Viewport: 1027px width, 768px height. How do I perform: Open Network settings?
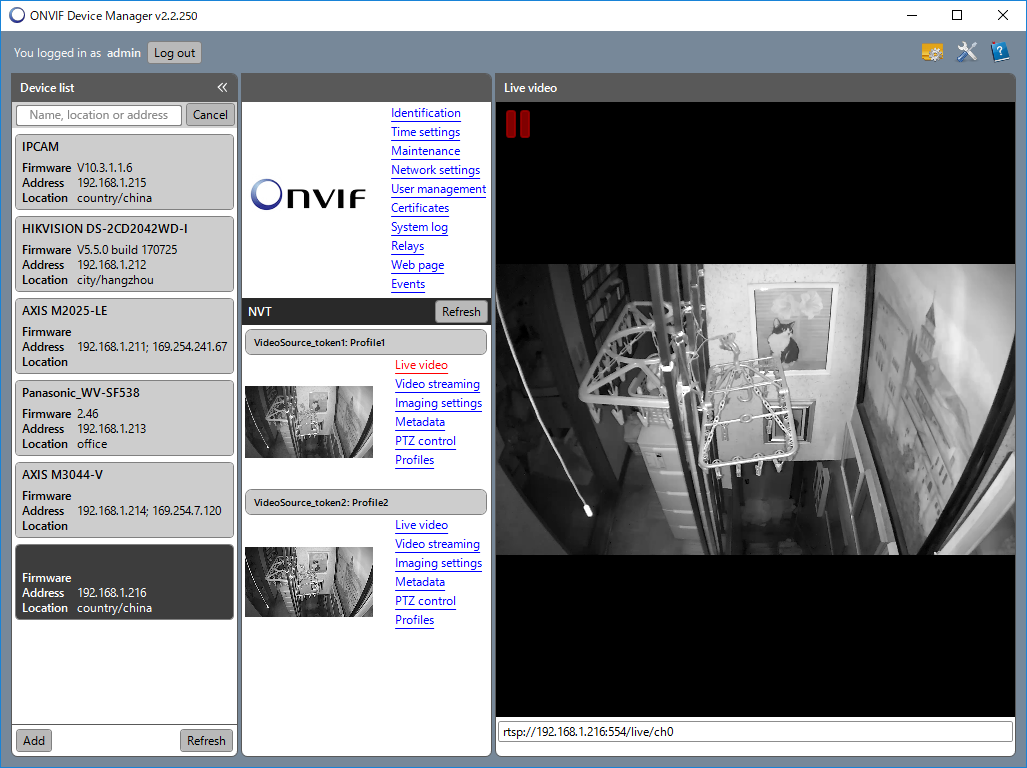tap(436, 170)
